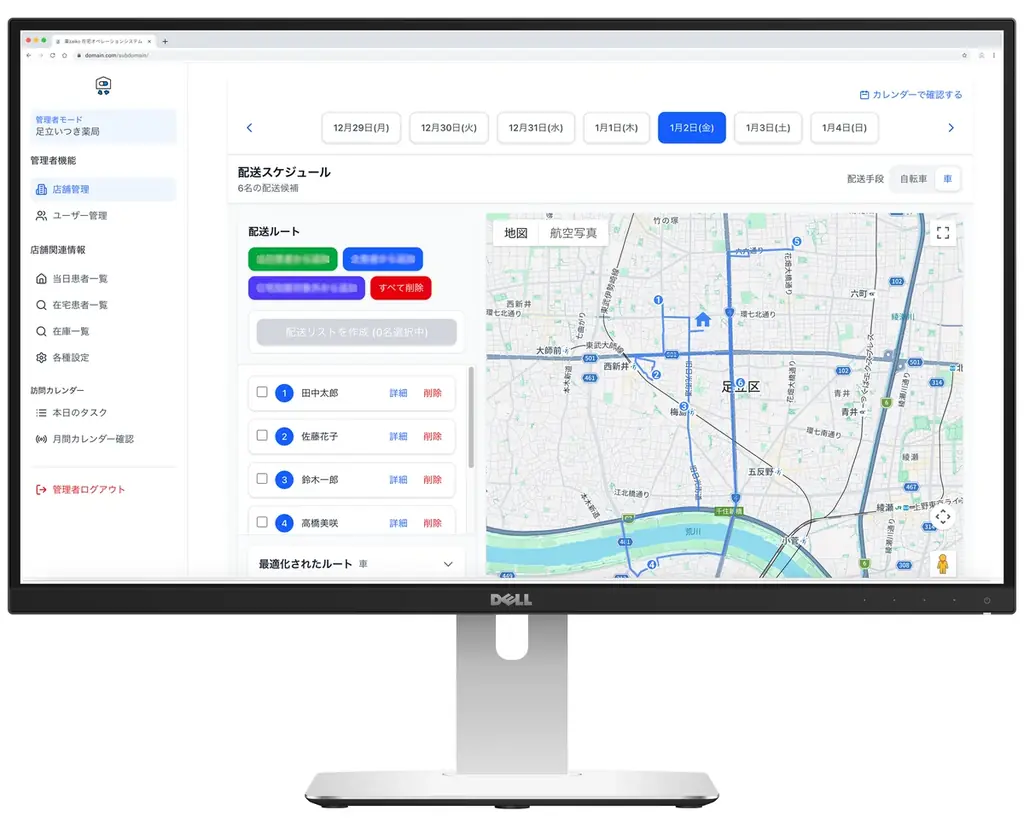Check the box for 田中太郎

(262, 392)
